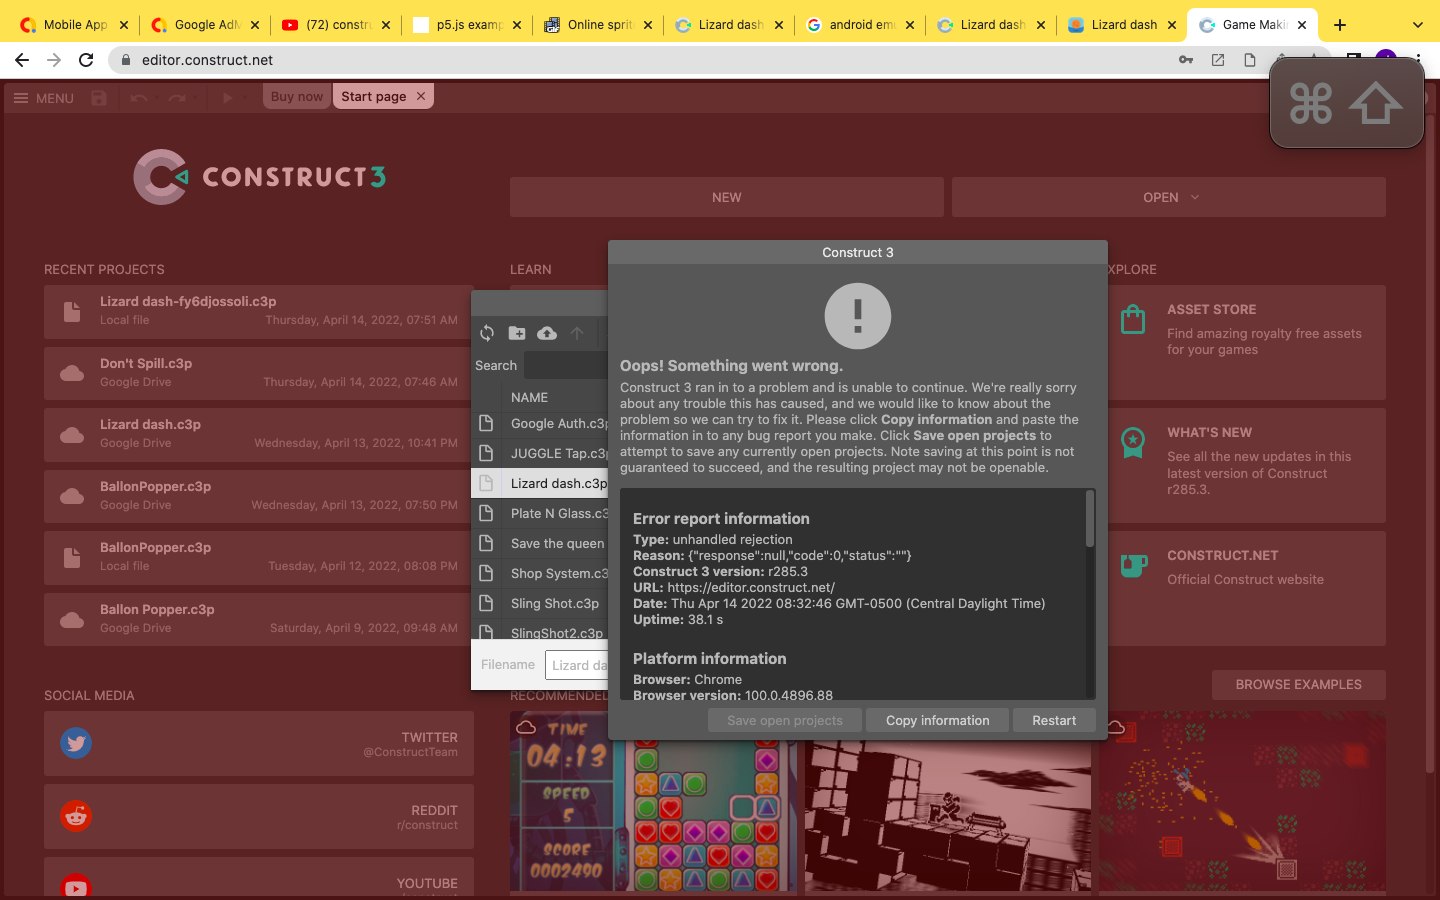Screen dimensions: 1440x900
Task: Click the What's New badge icon
Action: pyautogui.click(x=1133, y=442)
